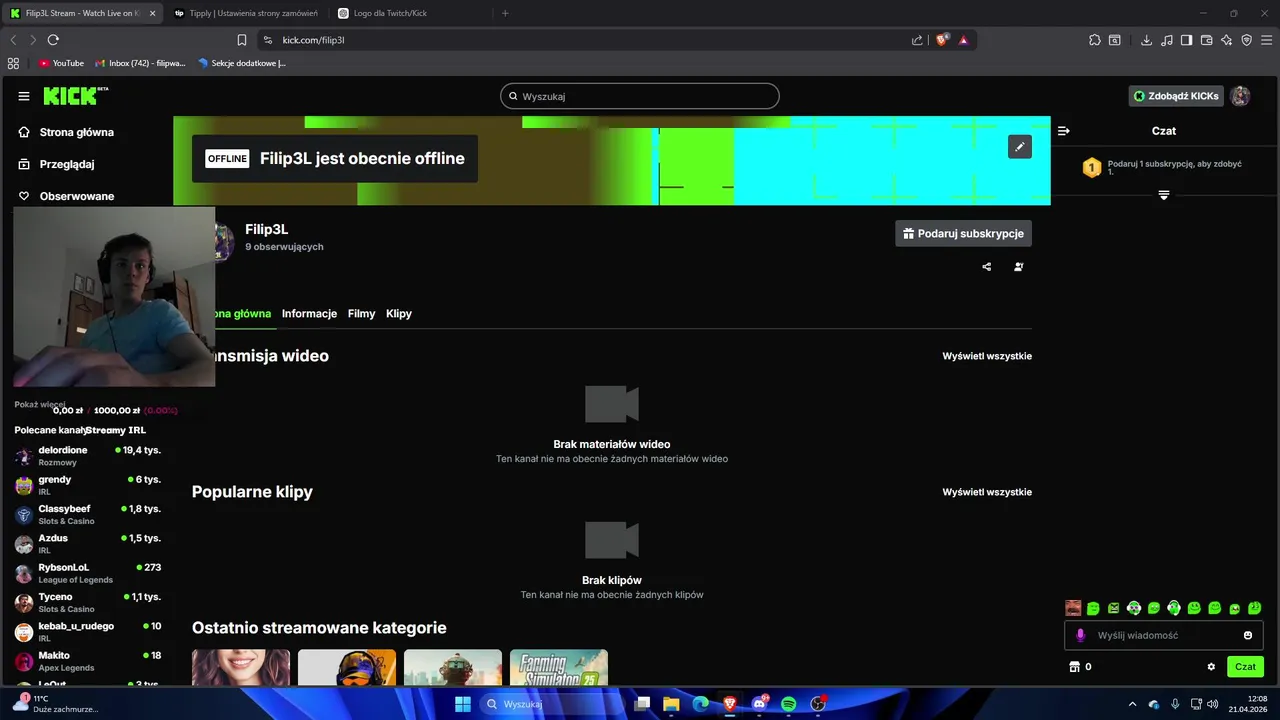Screen dimensions: 1280x720
Task: Expand 'Pokaż więcej' in sidebar
Action: (x=40, y=405)
